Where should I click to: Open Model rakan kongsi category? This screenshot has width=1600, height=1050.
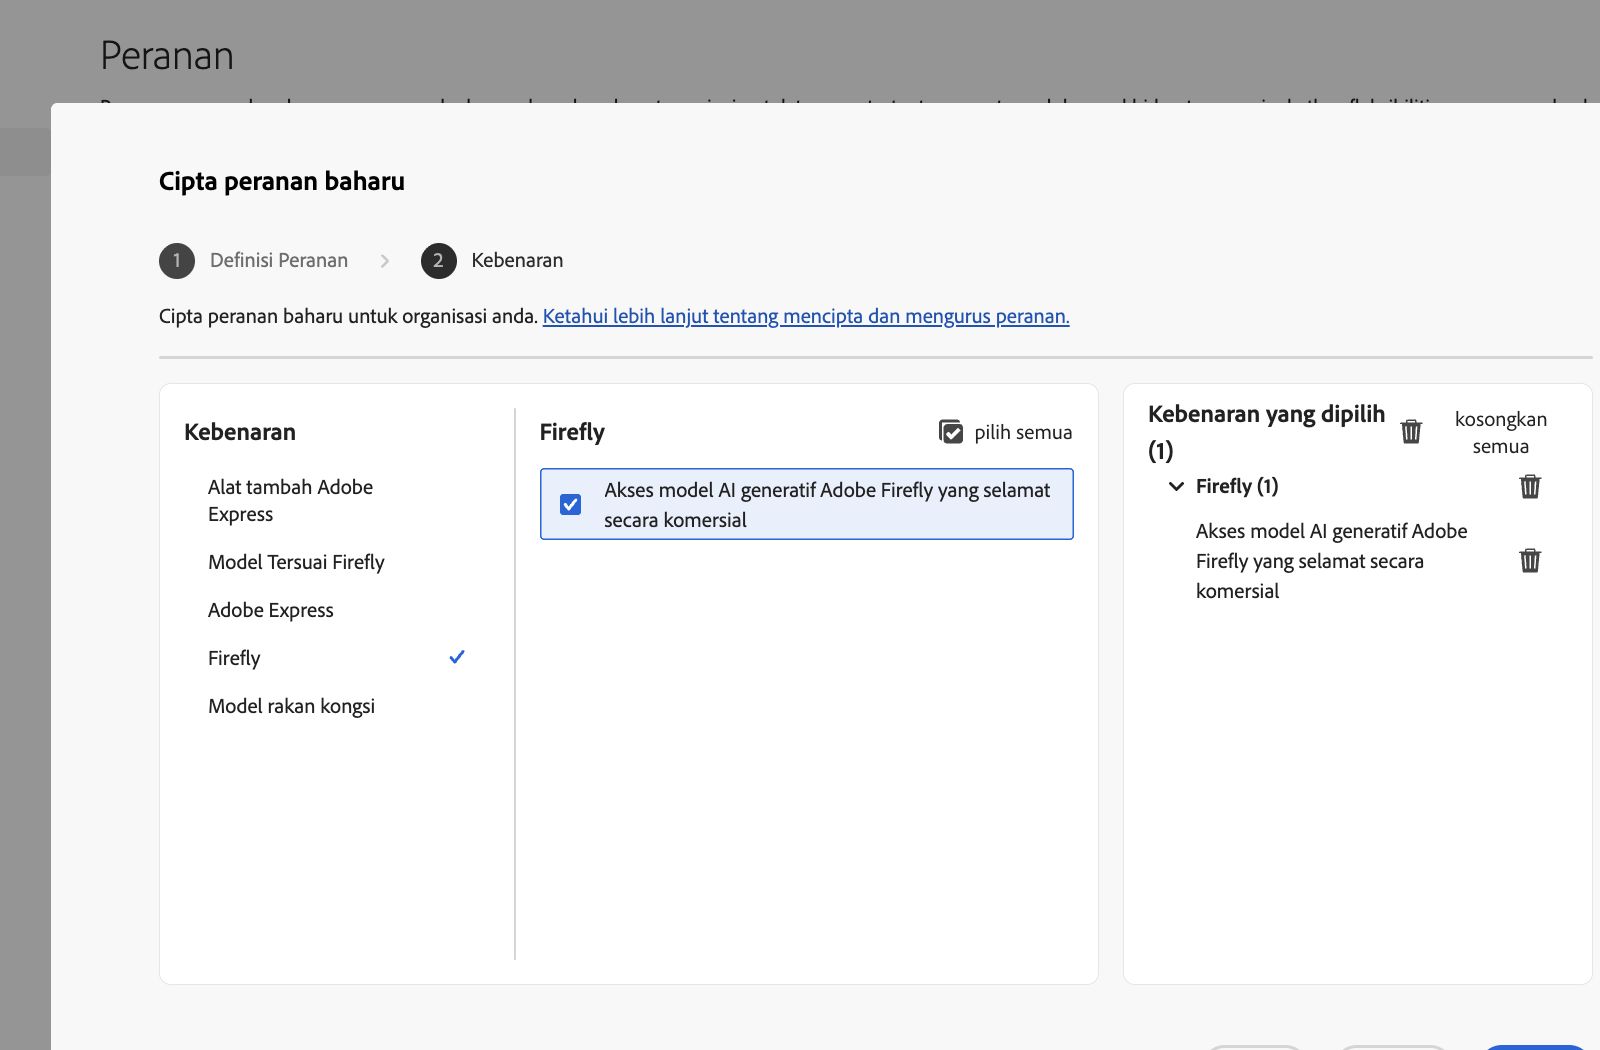point(291,706)
